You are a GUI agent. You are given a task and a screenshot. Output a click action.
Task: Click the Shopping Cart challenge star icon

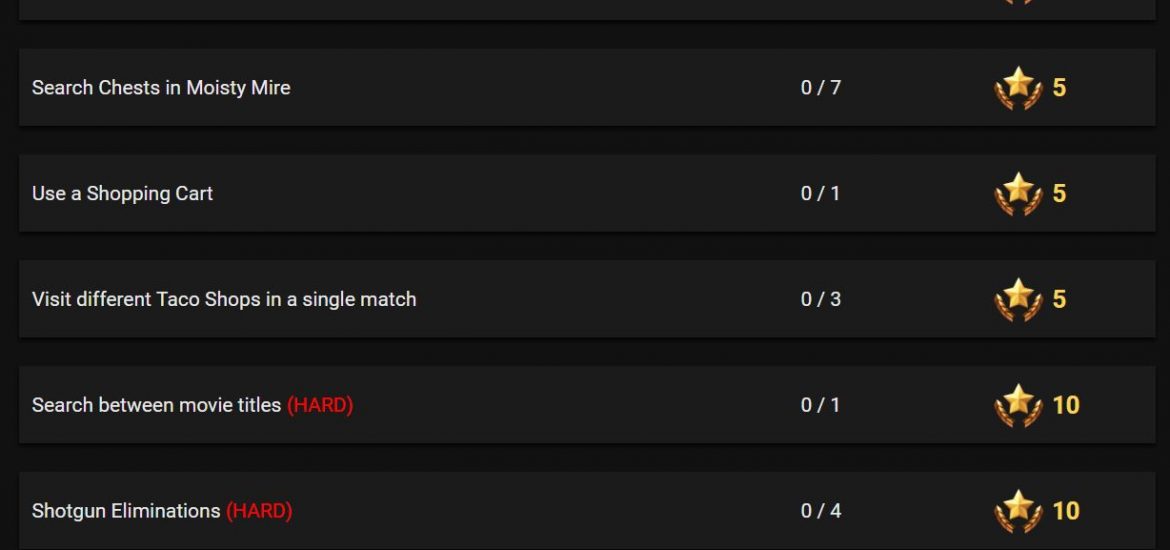click(x=1018, y=194)
